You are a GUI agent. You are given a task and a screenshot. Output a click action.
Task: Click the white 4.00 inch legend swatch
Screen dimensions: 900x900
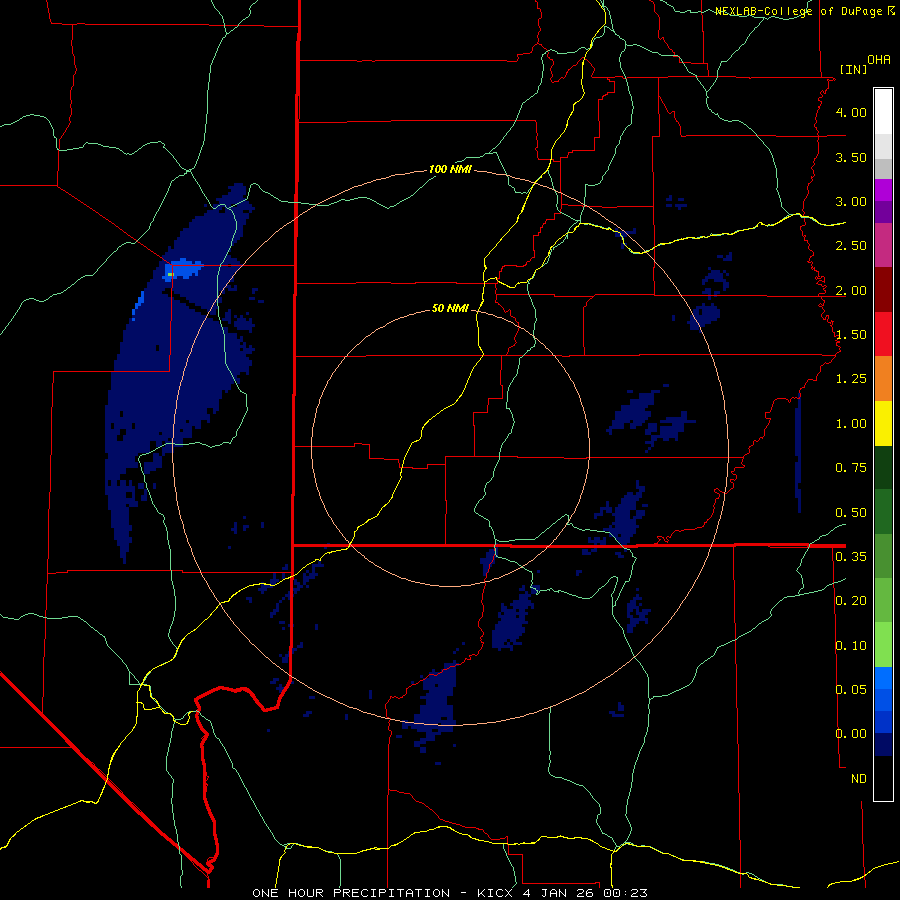(883, 111)
